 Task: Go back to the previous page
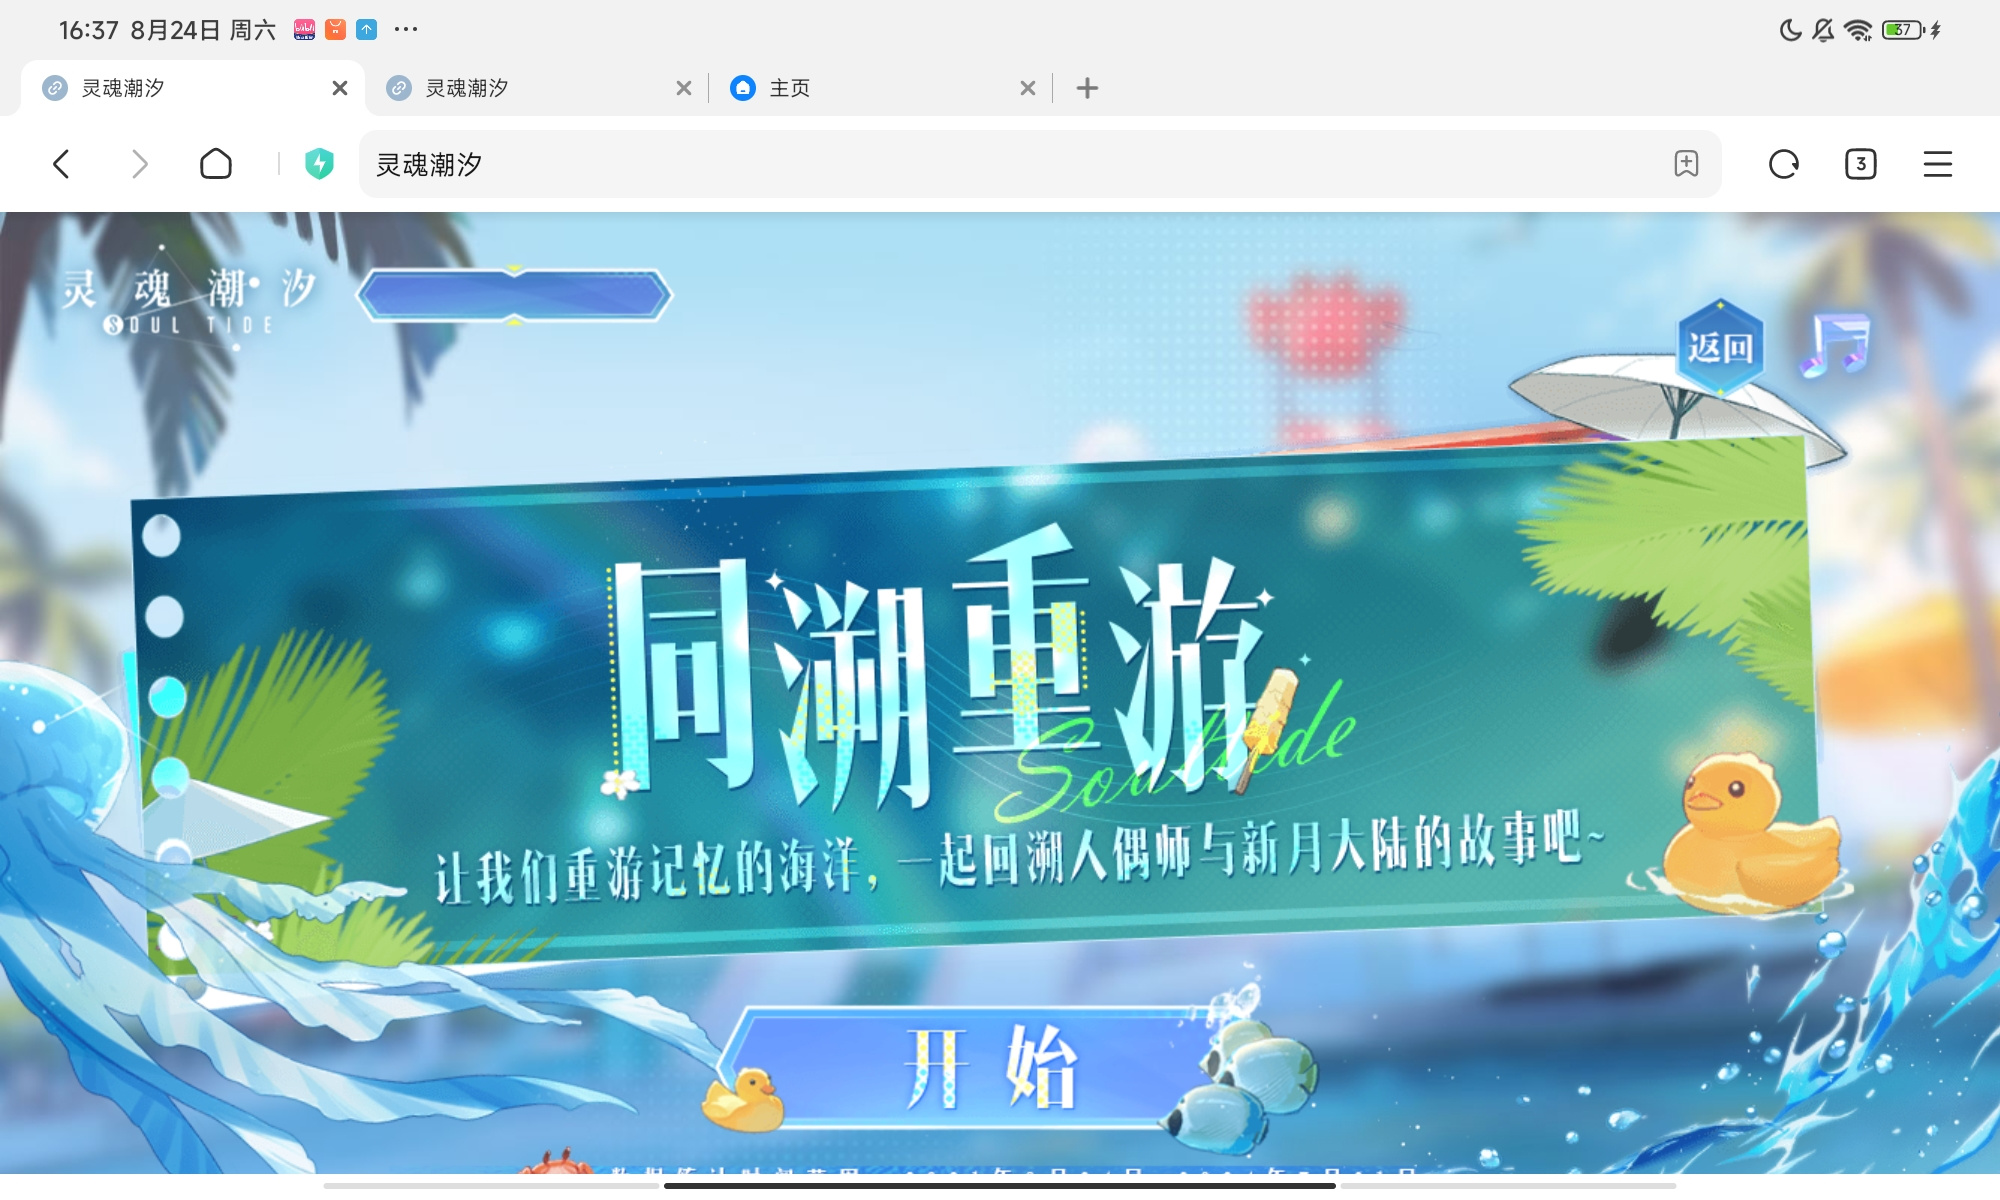click(x=61, y=164)
